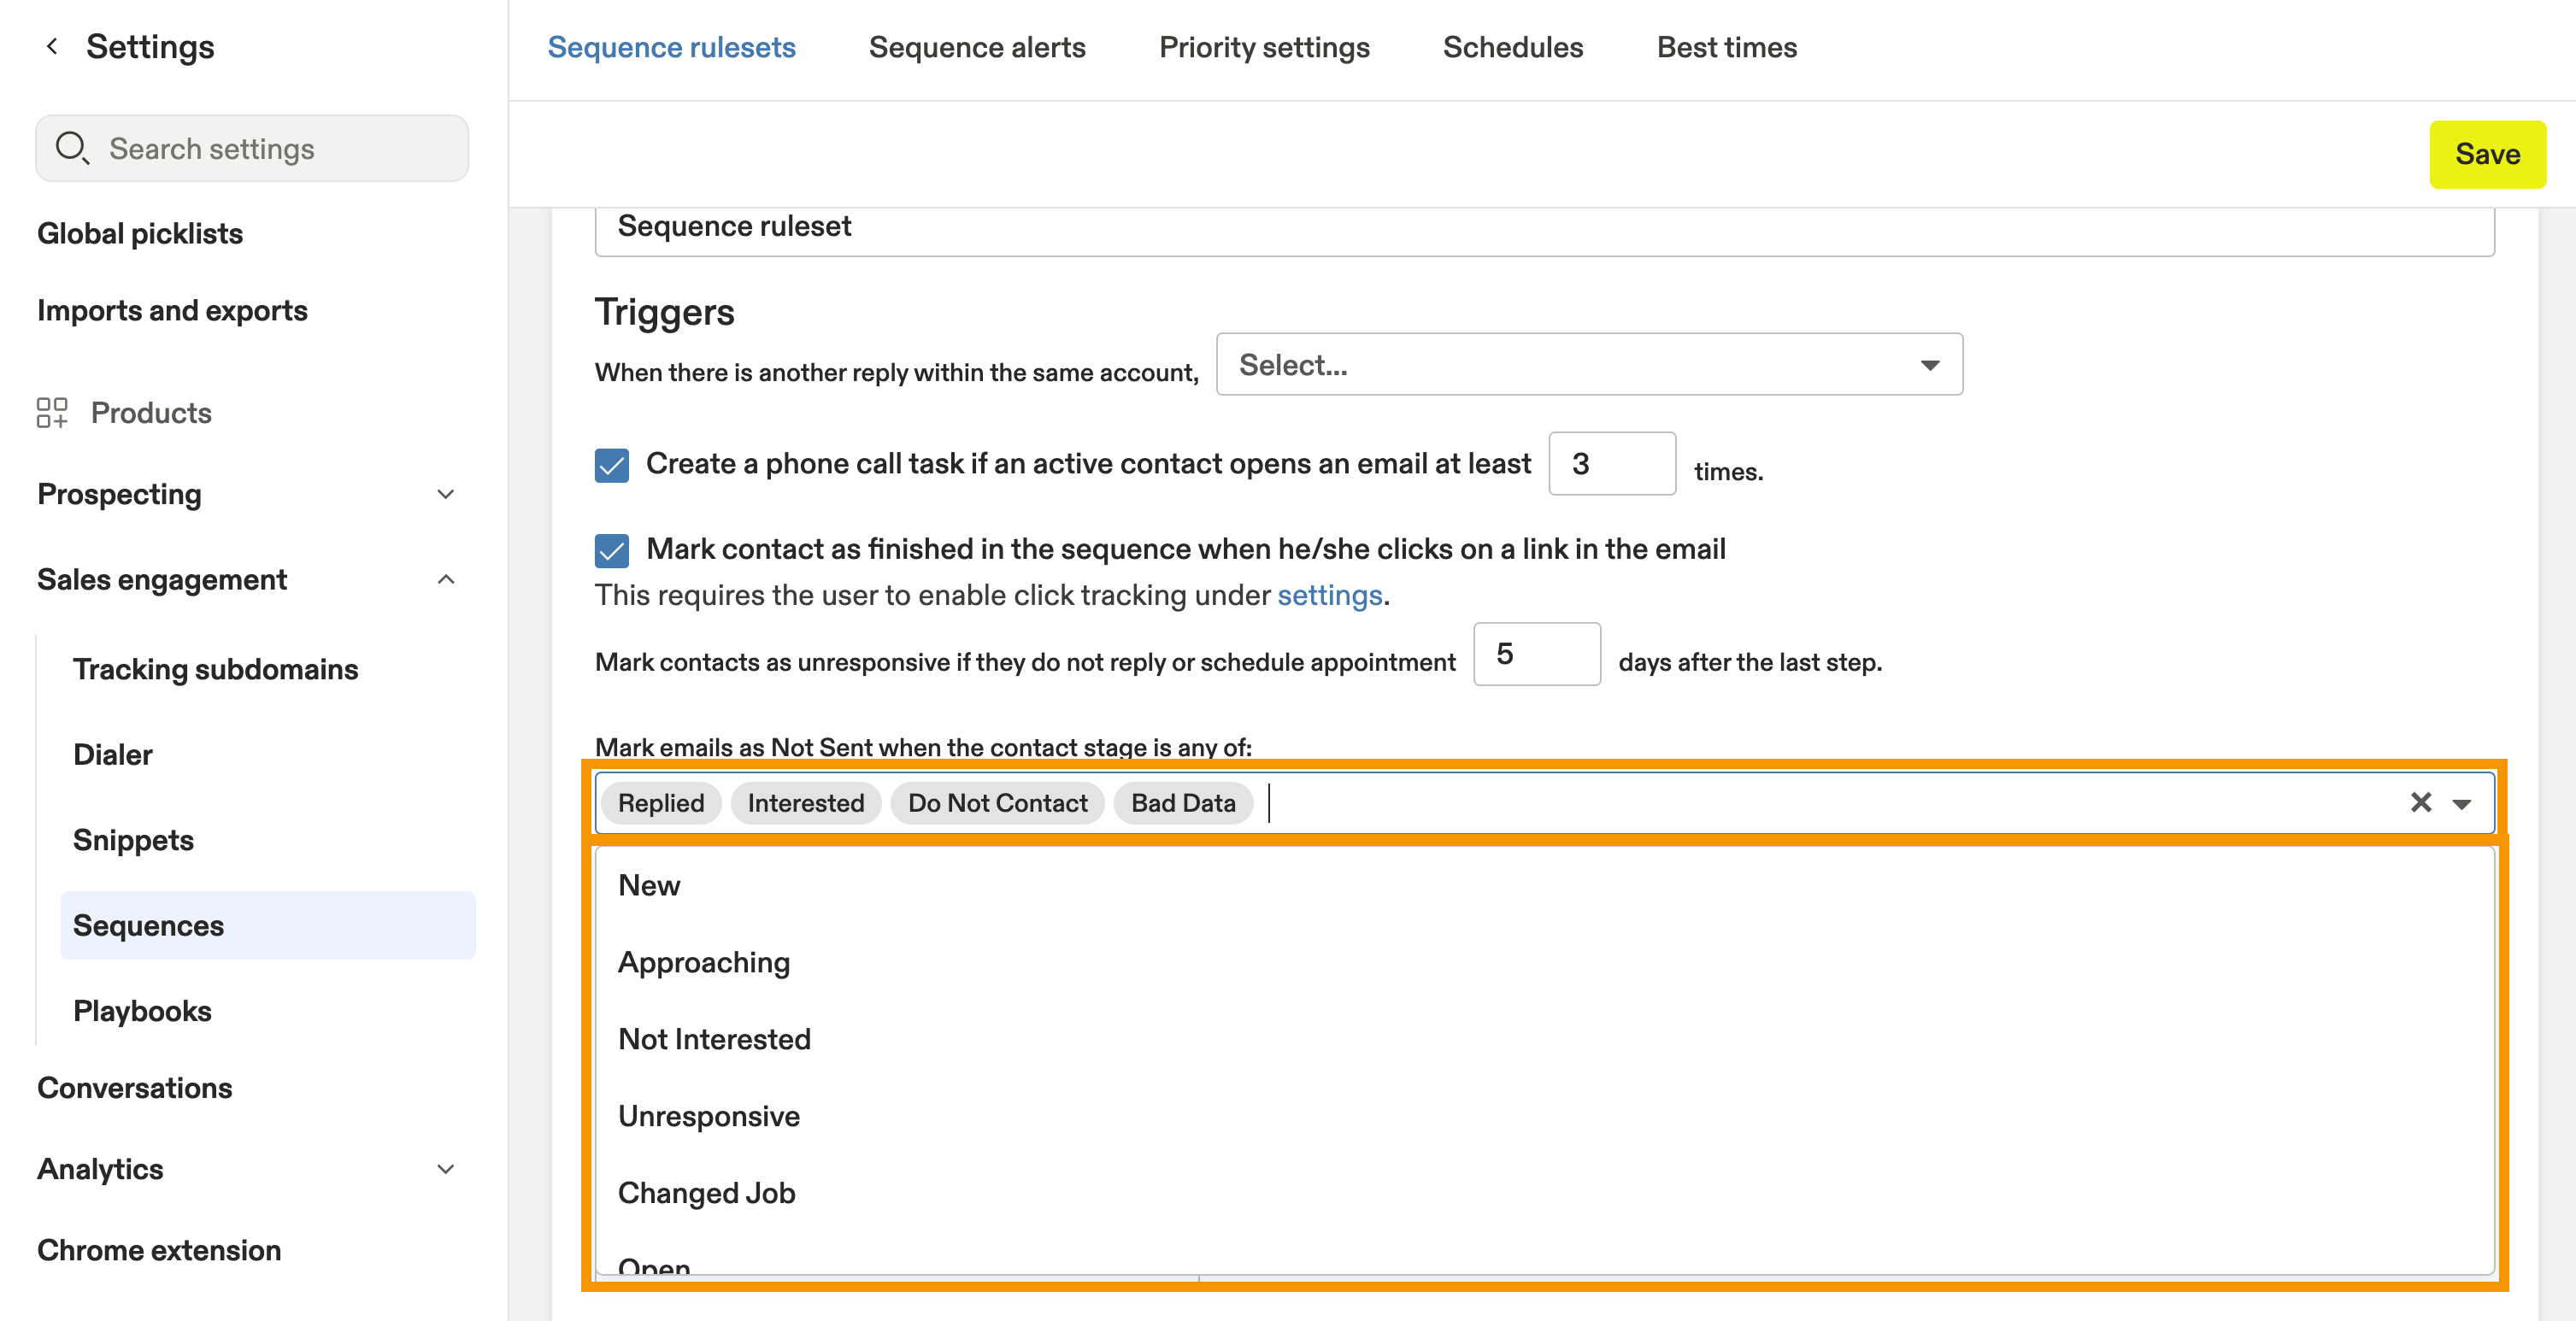Uncheck mark contact as finished checkbox
The width and height of the screenshot is (2576, 1321).
[x=612, y=550]
